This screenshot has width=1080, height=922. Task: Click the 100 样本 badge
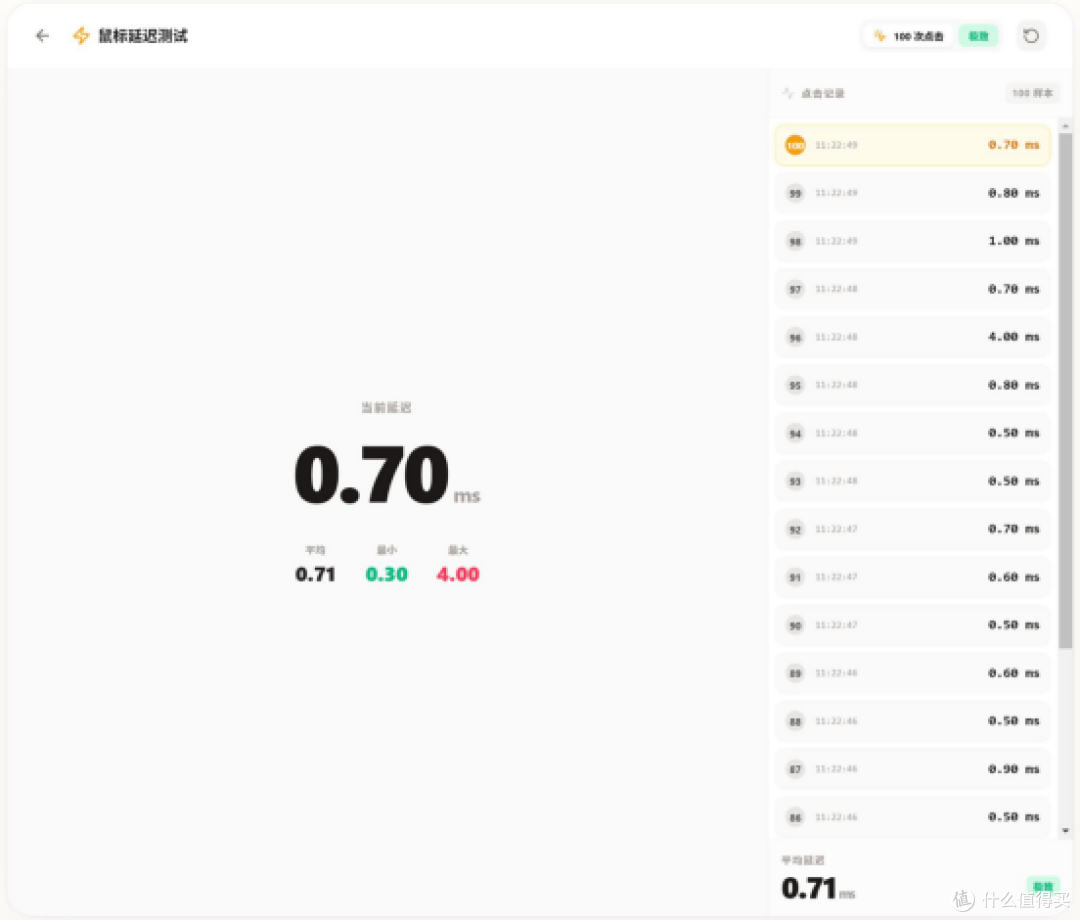click(x=1032, y=93)
